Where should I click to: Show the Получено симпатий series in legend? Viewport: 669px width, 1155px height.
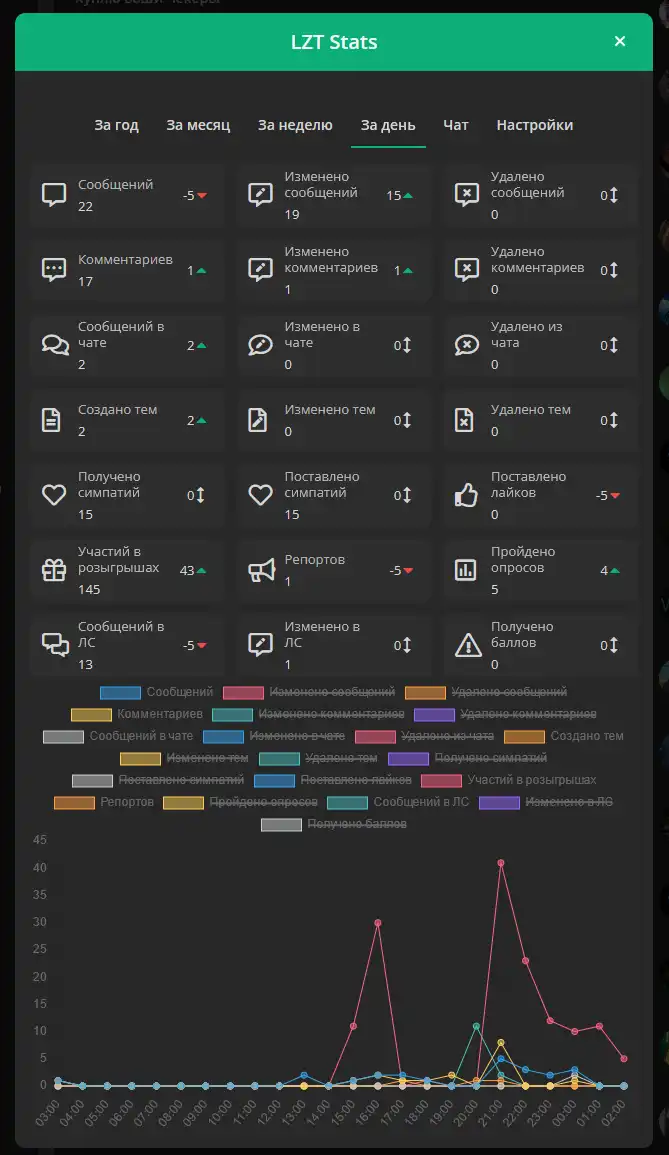coord(467,758)
